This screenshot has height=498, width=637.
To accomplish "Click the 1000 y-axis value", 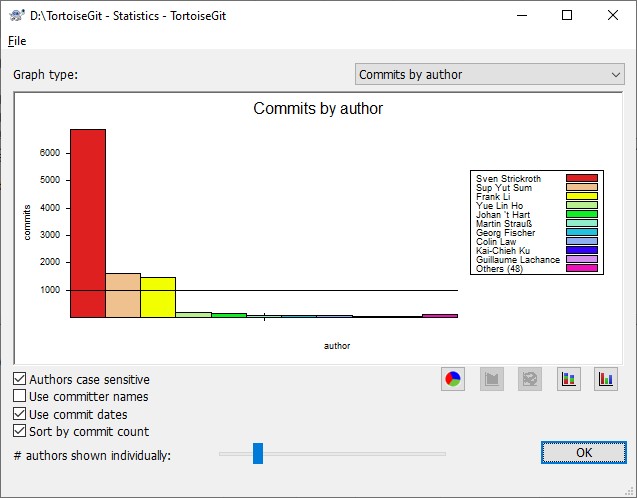I will tap(50, 290).
